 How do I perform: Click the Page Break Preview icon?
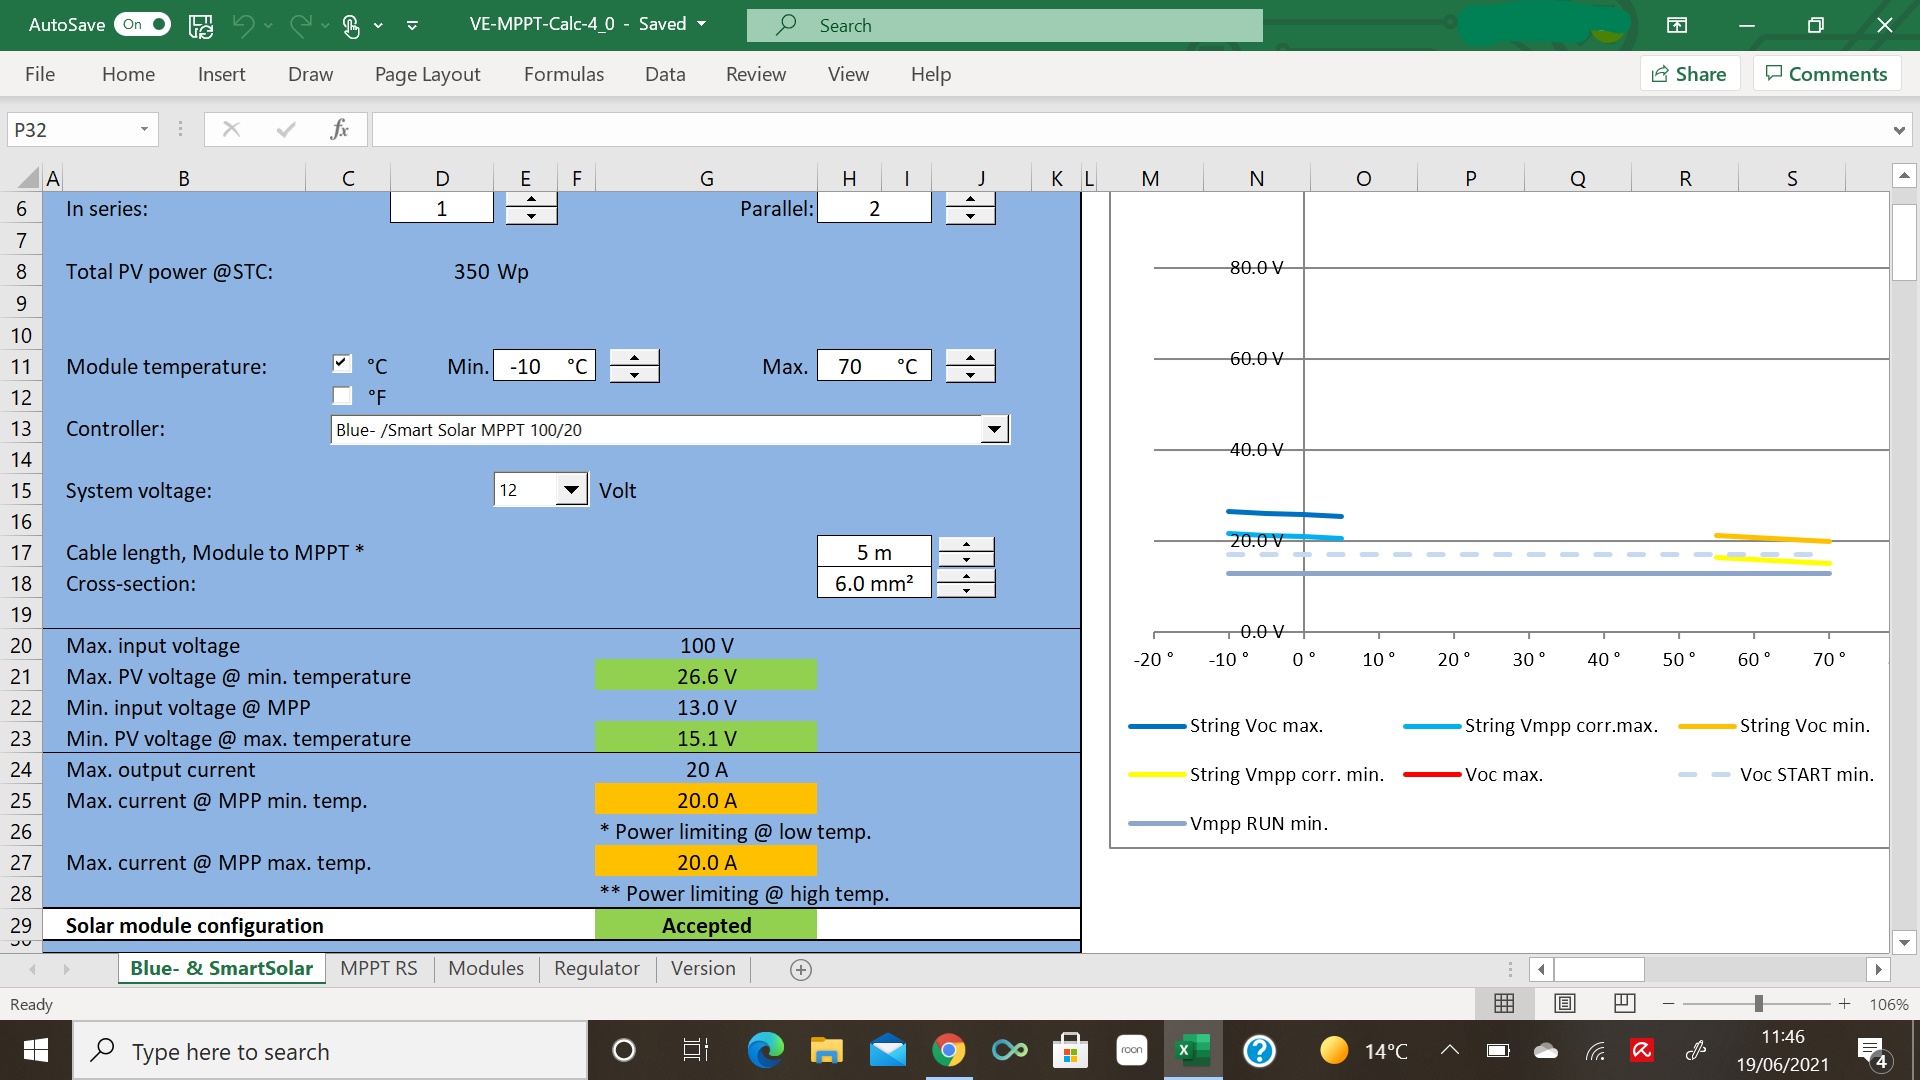(1625, 1003)
